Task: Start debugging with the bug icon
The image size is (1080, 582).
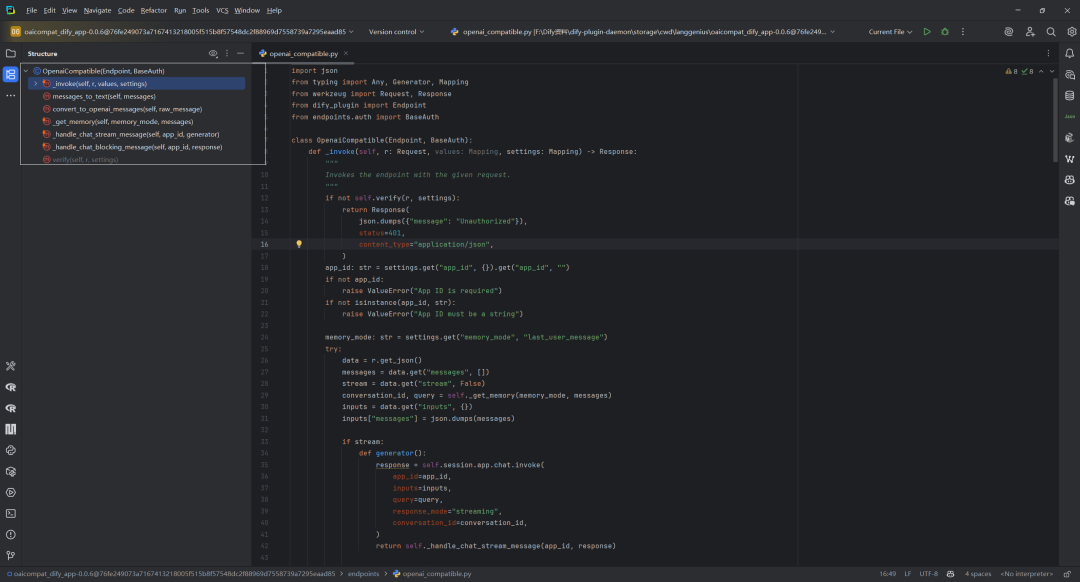Action: coord(945,32)
